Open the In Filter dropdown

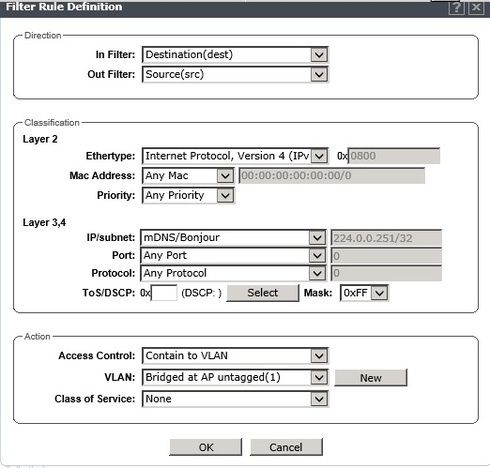pyautogui.click(x=235, y=55)
